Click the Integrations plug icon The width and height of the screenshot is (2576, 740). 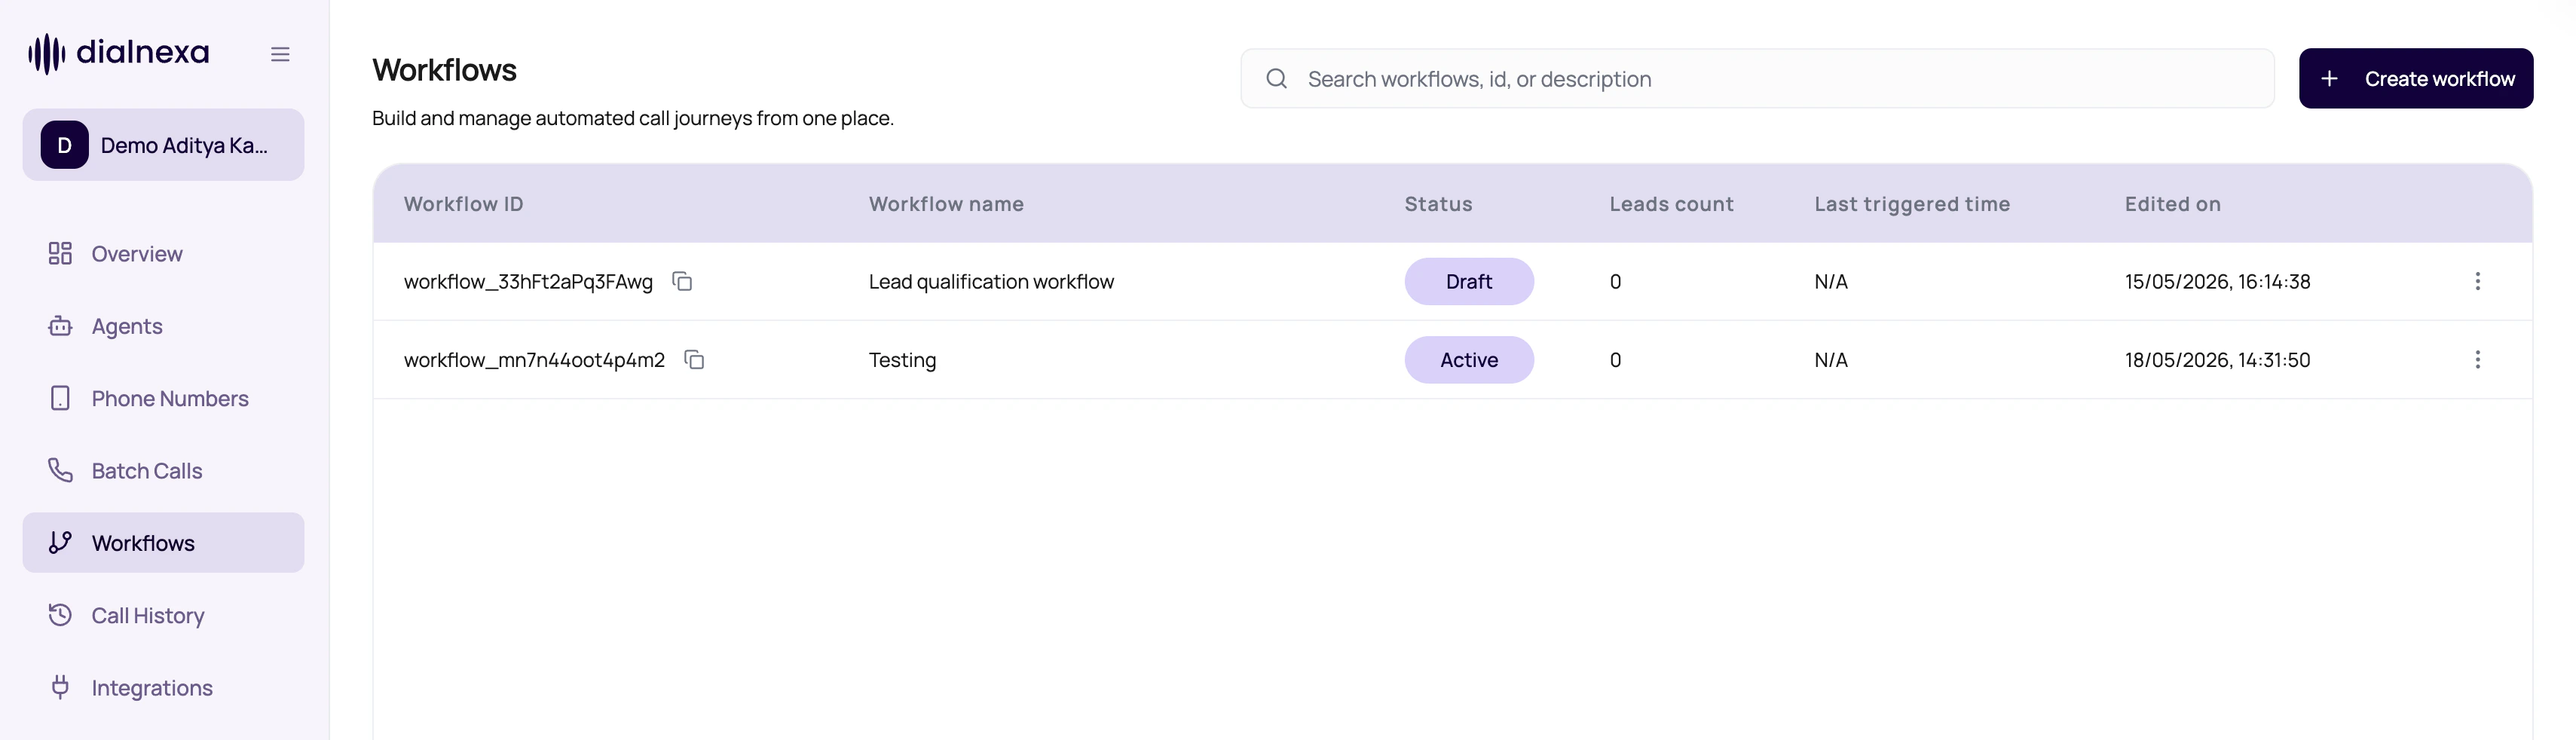click(60, 687)
